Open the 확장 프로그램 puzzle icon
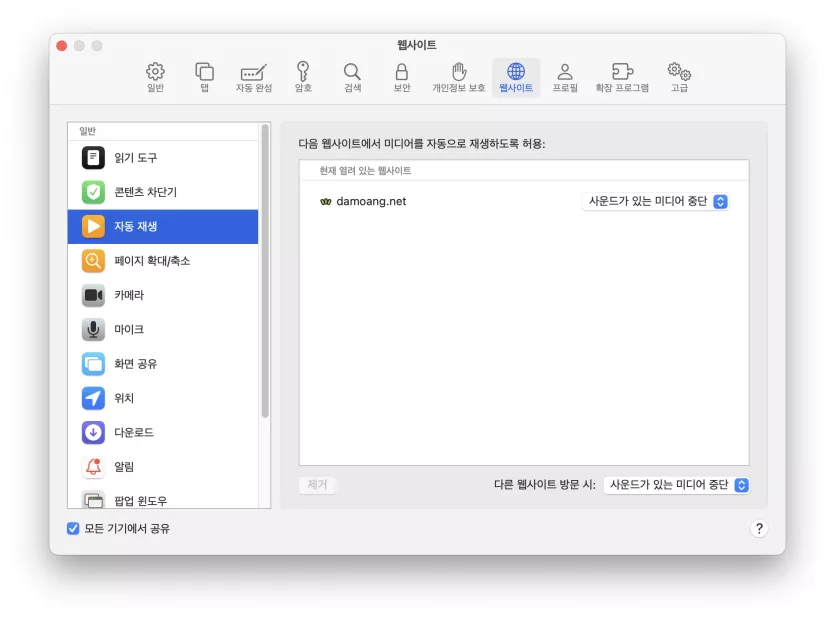 click(x=622, y=77)
